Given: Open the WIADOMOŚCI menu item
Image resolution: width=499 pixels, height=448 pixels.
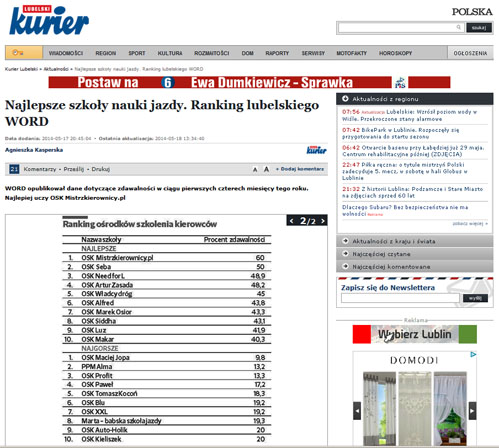Looking at the screenshot, I should [66, 53].
